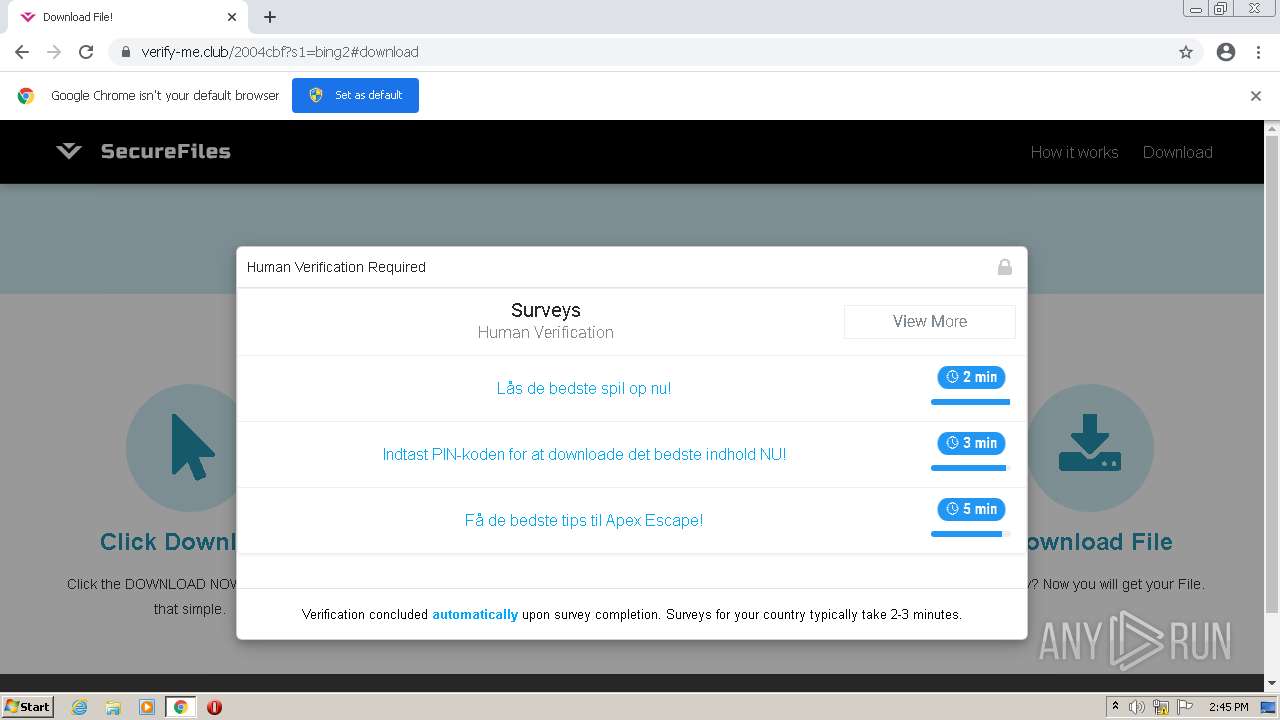Set Chrome as default browser
Image resolution: width=1280 pixels, height=720 pixels.
tap(355, 95)
